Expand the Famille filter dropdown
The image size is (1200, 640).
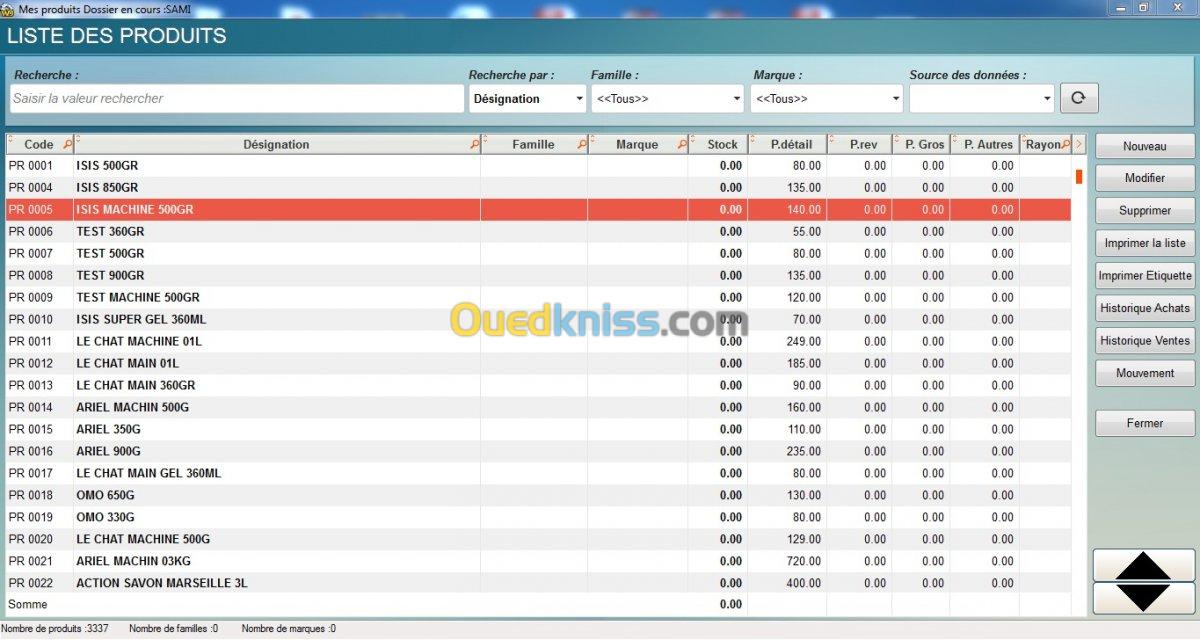(x=667, y=99)
